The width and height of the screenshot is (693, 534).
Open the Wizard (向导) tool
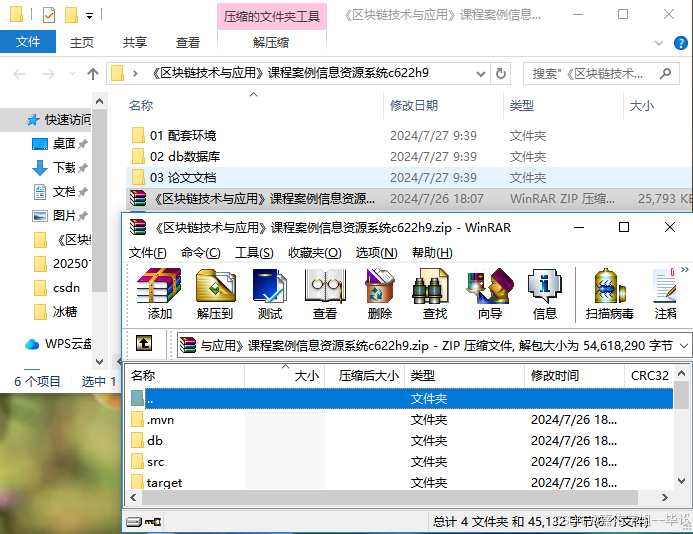(x=490, y=294)
